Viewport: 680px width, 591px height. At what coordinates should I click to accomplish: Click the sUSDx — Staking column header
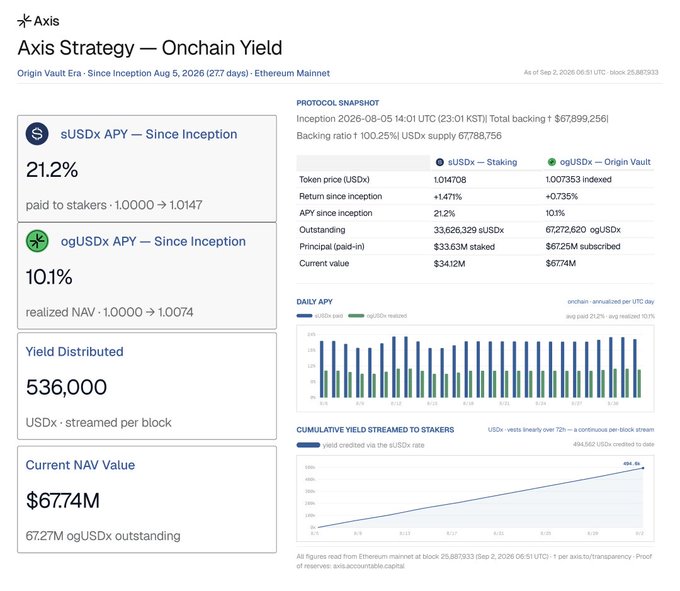coord(482,162)
